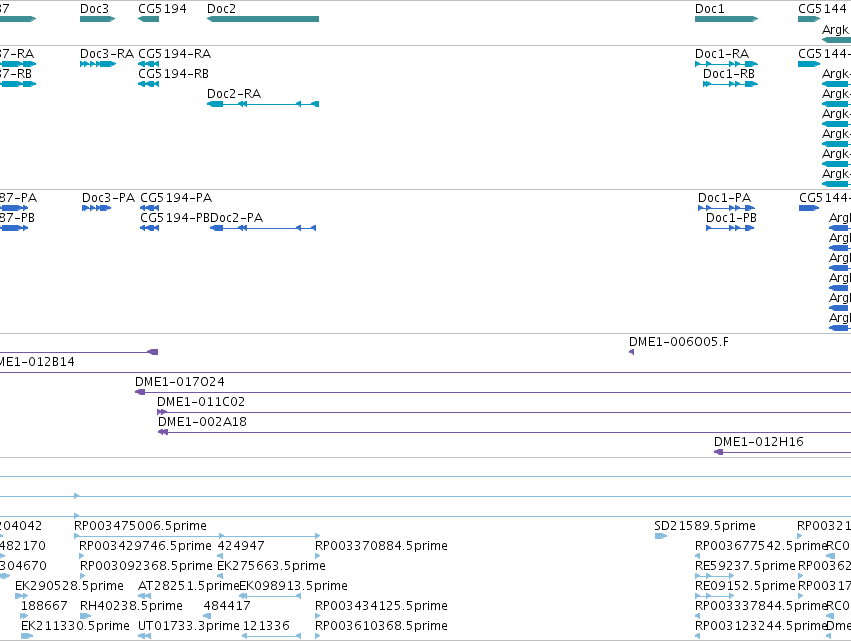Screen dimensions: 851x641
Task: Click the RP003123244.5prime label text
Action: (x=761, y=626)
